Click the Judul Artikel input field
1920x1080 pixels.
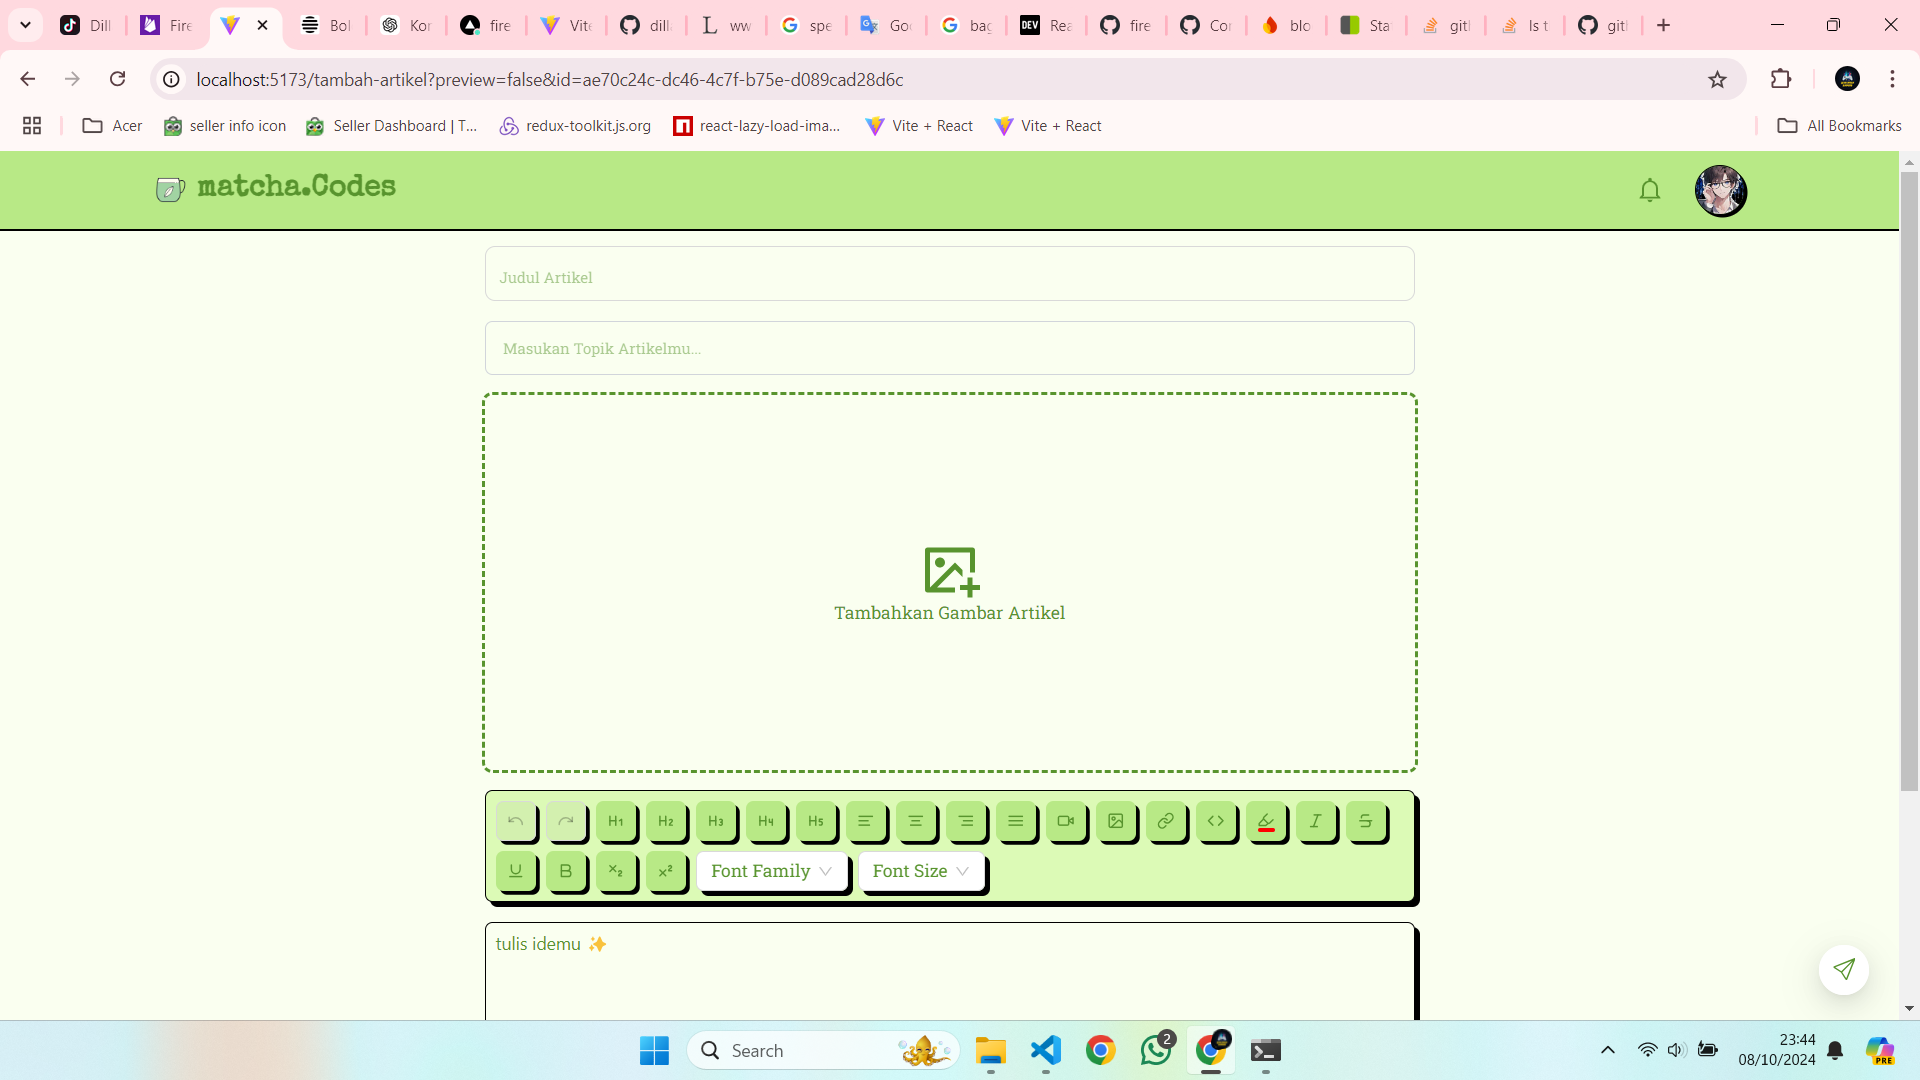[x=949, y=274]
